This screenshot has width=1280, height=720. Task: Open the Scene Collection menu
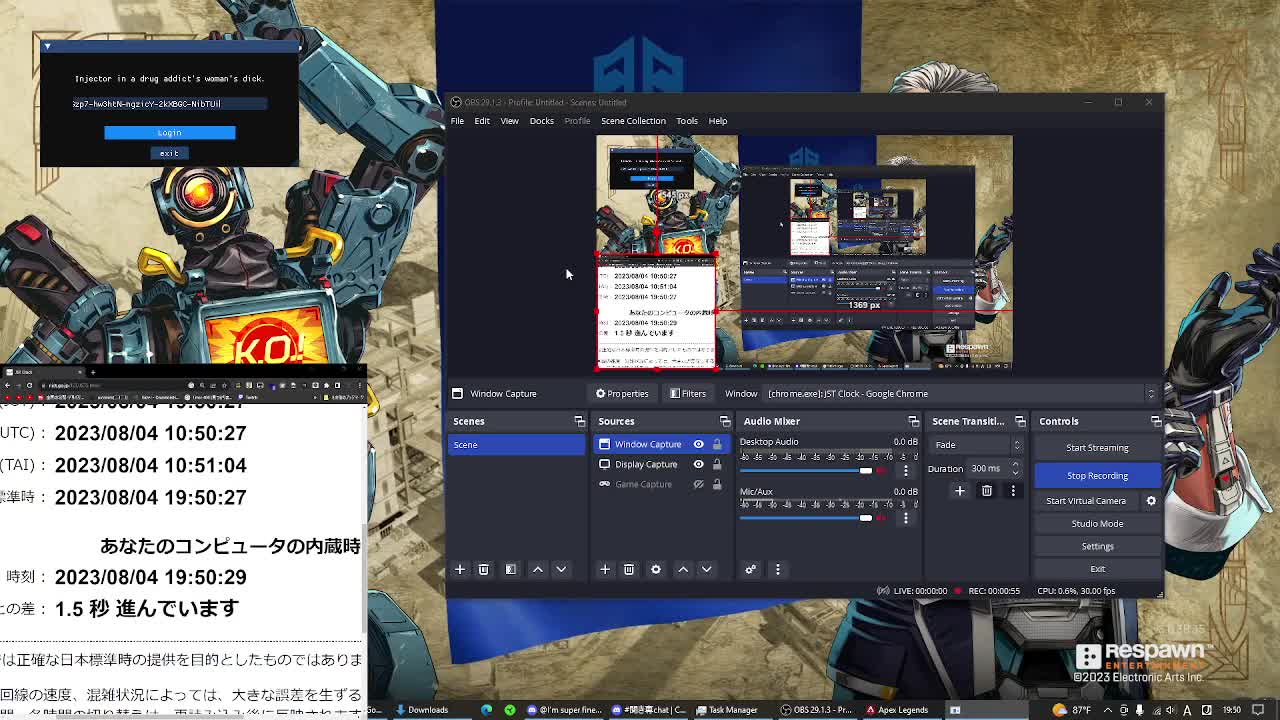coord(633,120)
